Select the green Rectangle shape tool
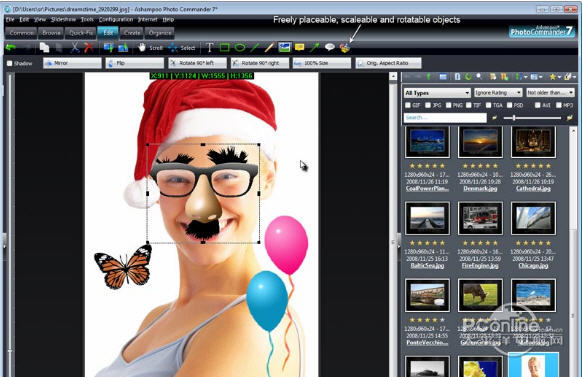This screenshot has height=377, width=583. 225,47
